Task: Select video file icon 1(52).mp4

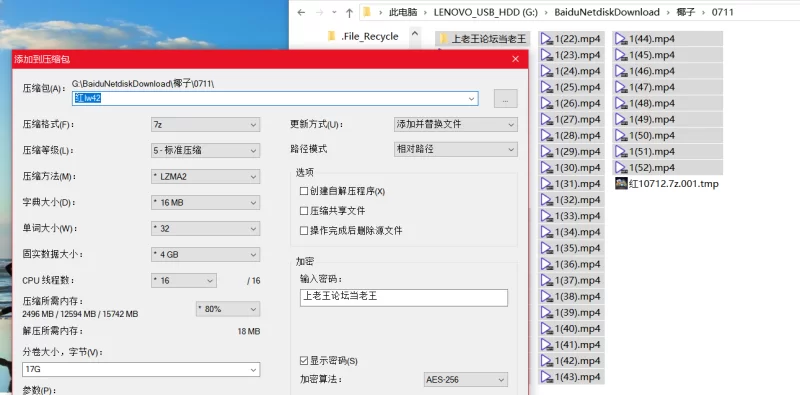Action: (x=621, y=167)
